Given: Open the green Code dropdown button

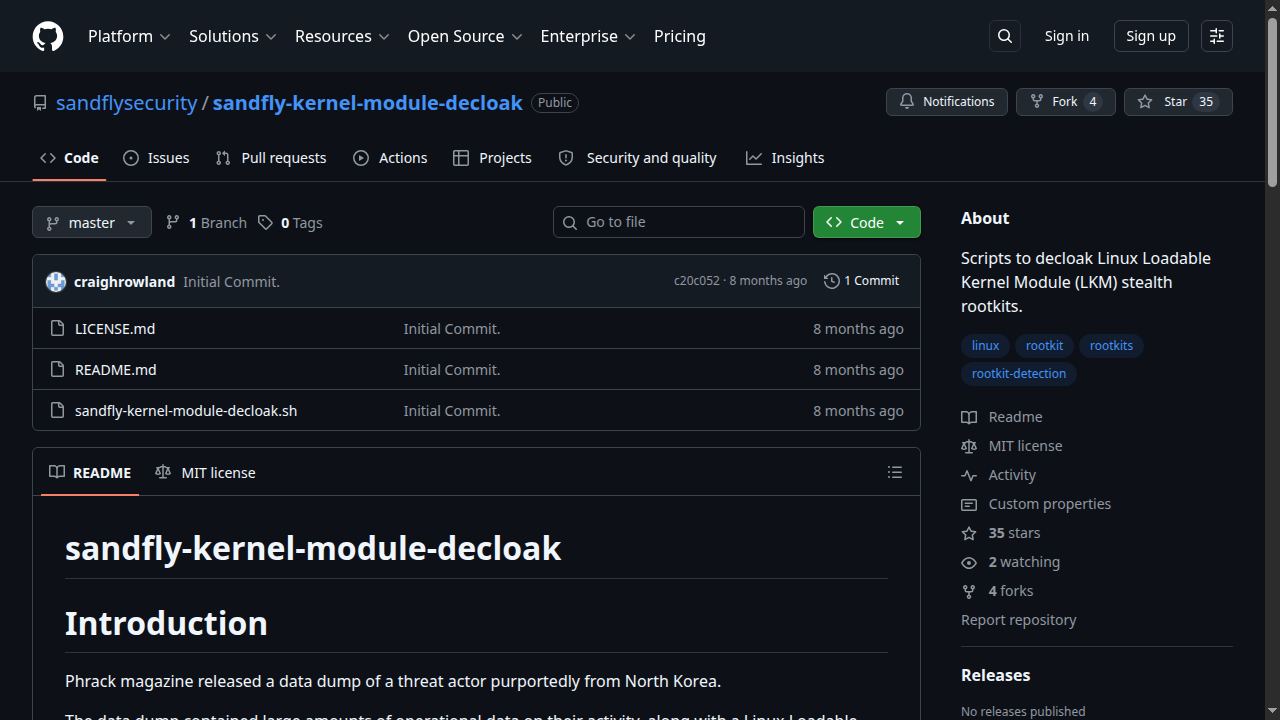Looking at the screenshot, I should click(867, 222).
